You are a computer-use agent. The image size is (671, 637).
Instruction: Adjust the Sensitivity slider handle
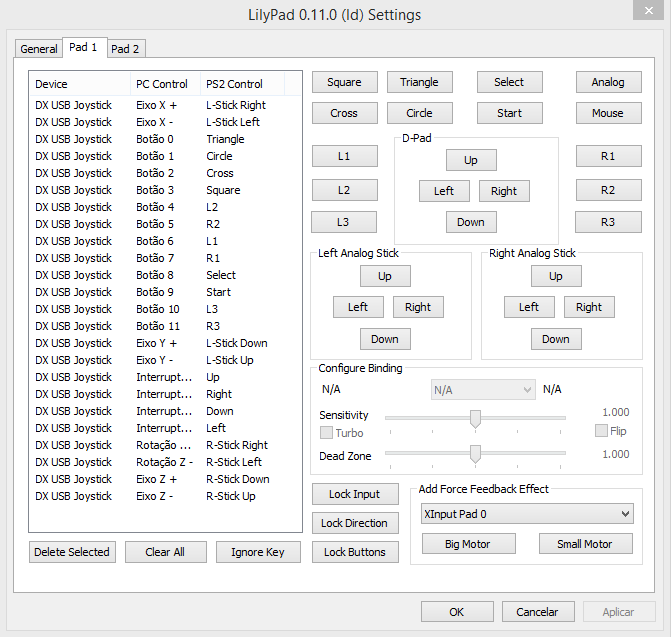475,419
